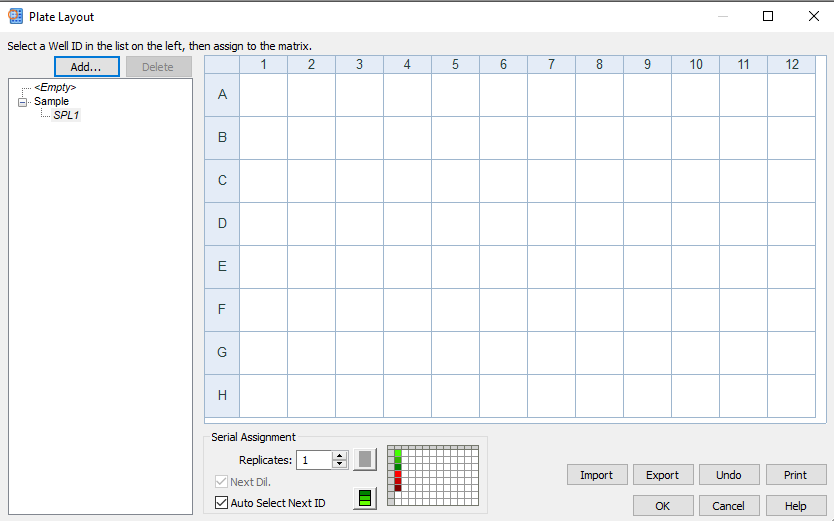
Task: Select column 9 header
Action: (647, 64)
